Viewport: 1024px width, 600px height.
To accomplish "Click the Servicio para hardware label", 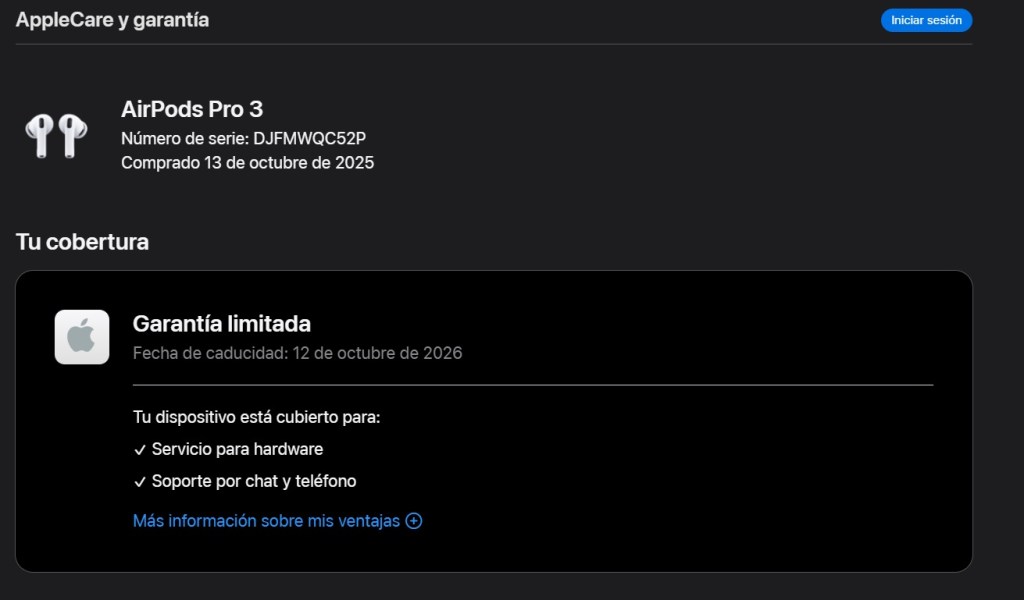I will pyautogui.click(x=237, y=450).
